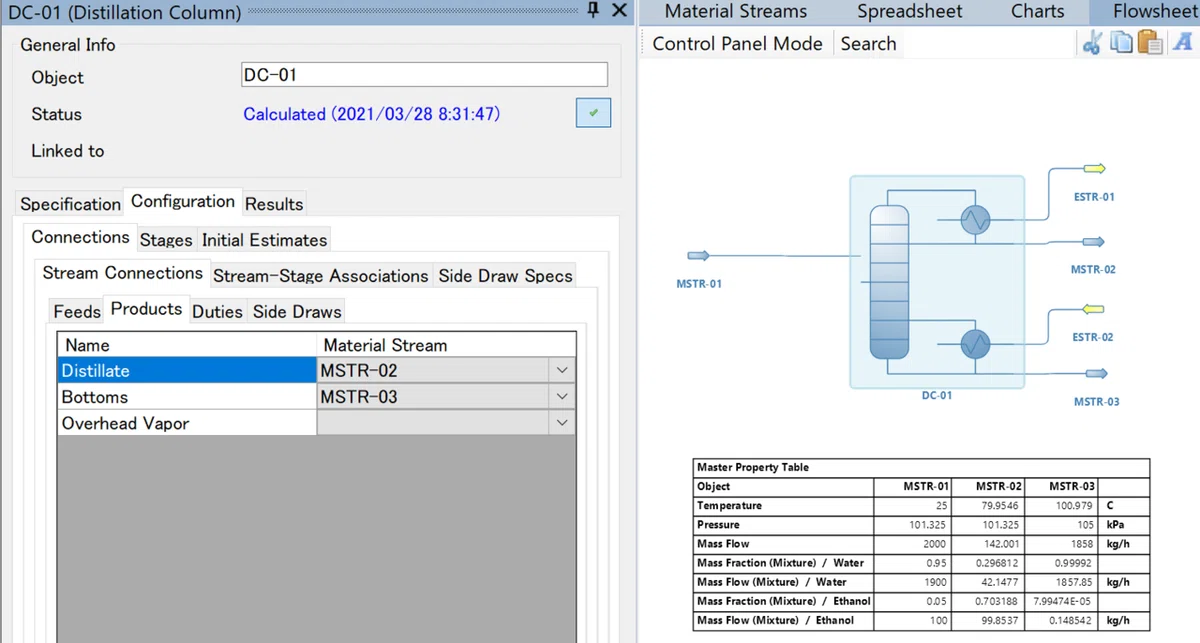Select the Distillate row name cell

(x=187, y=371)
